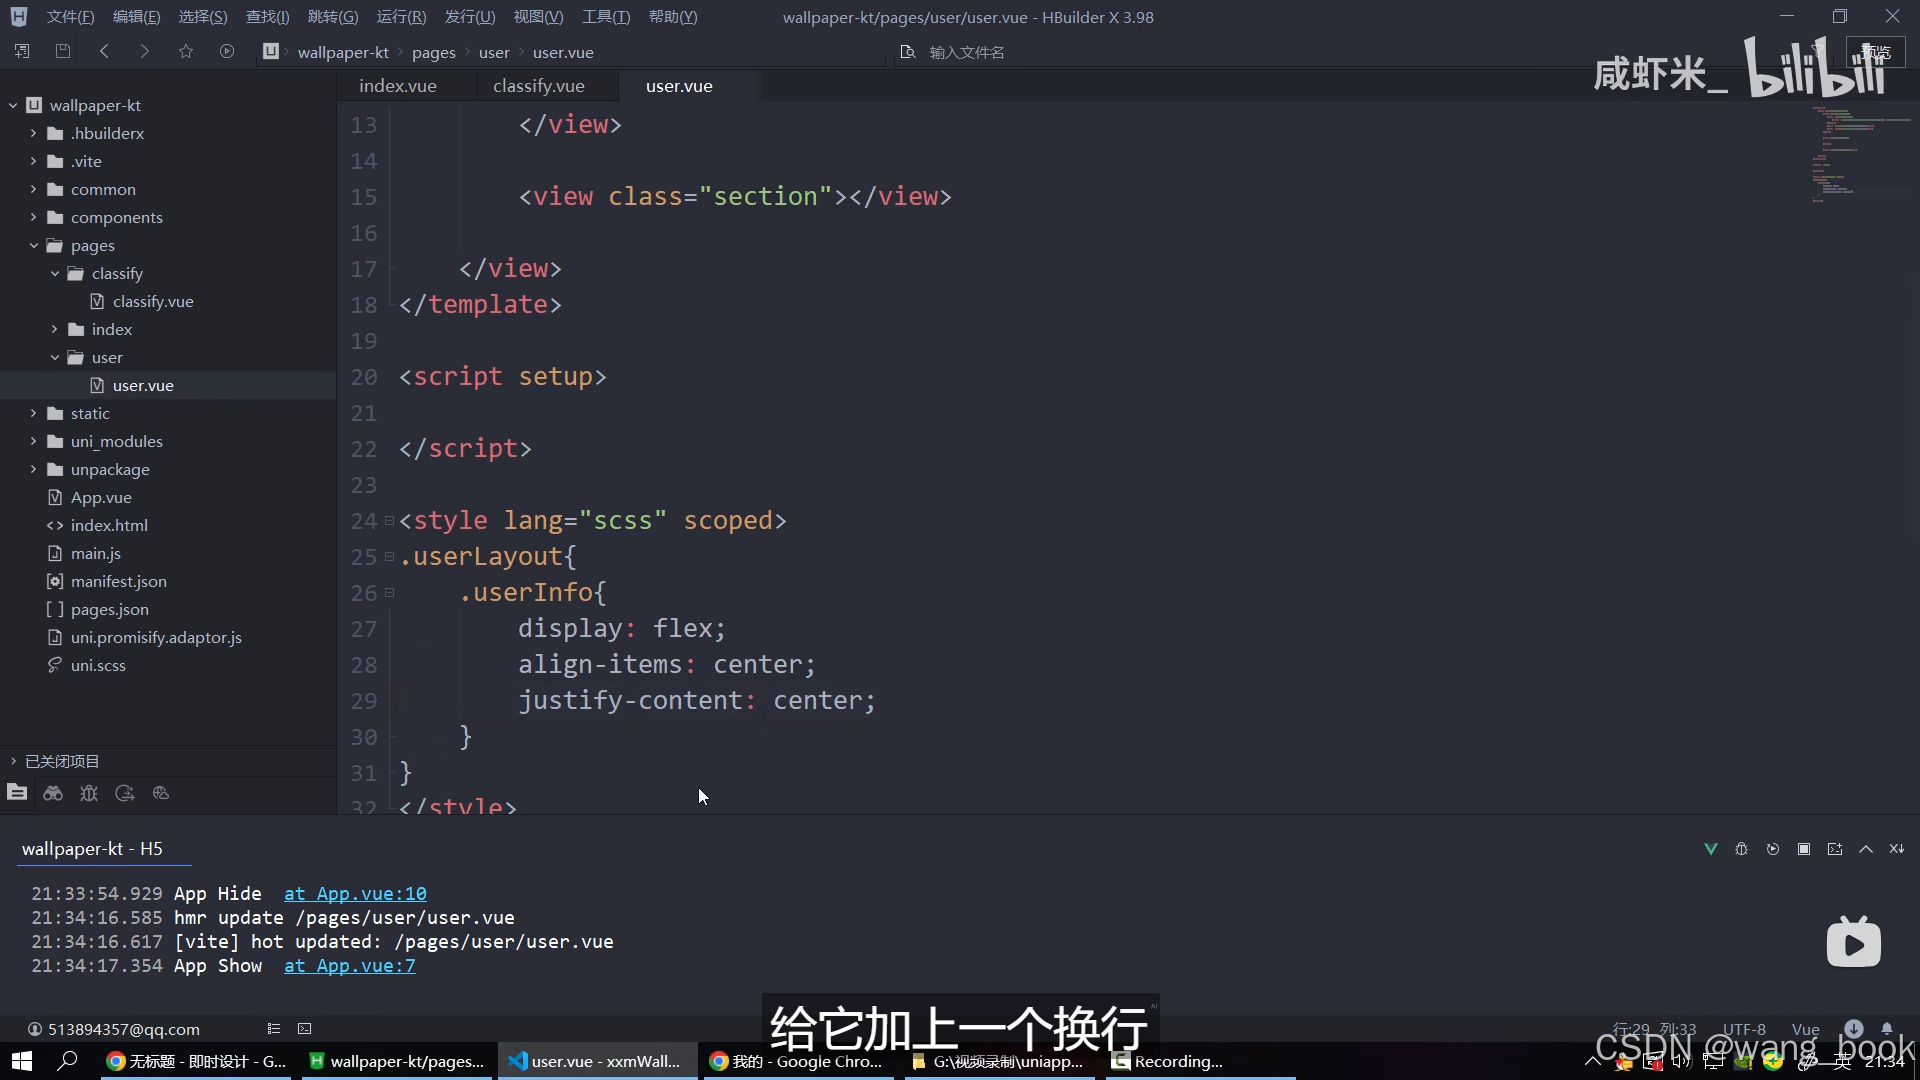Open the sync arrows icon in sidebar
Screen dimensions: 1920x1080
coord(125,793)
